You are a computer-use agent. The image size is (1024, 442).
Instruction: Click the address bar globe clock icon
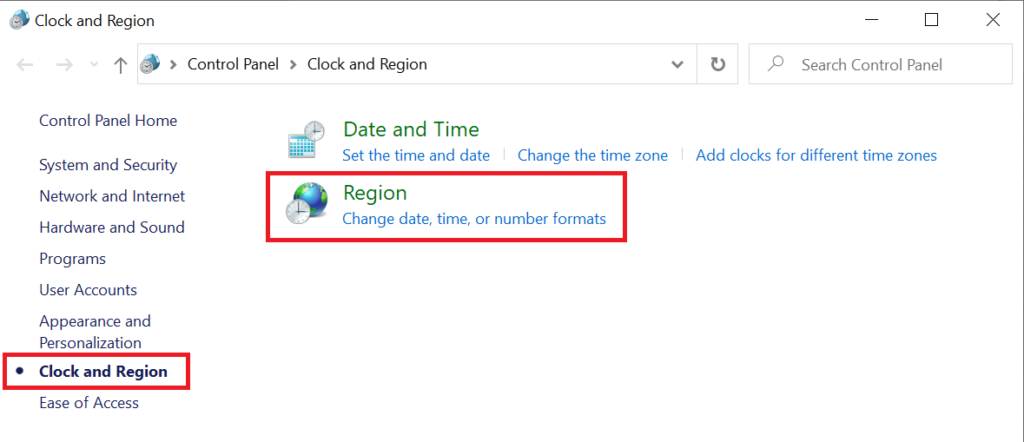150,64
